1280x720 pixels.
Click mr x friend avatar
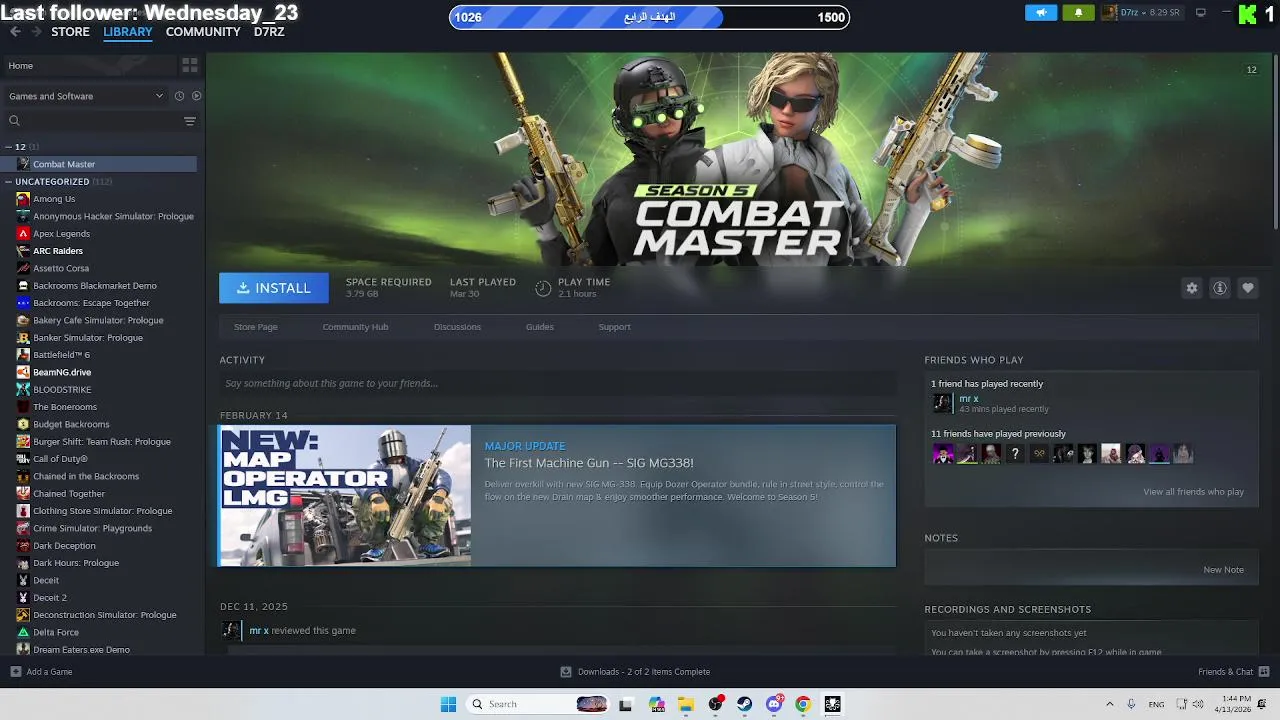click(x=942, y=403)
